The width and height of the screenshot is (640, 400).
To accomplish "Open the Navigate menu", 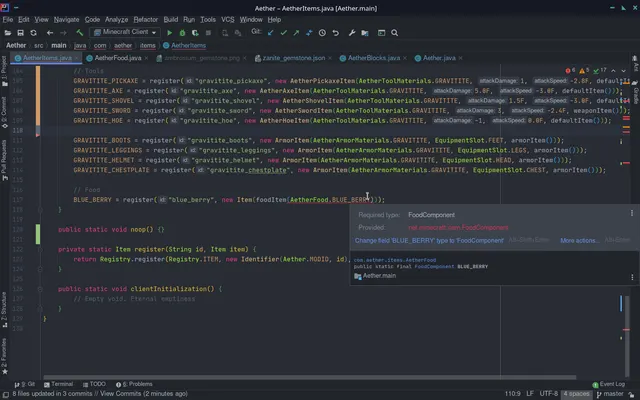I will [67, 20].
